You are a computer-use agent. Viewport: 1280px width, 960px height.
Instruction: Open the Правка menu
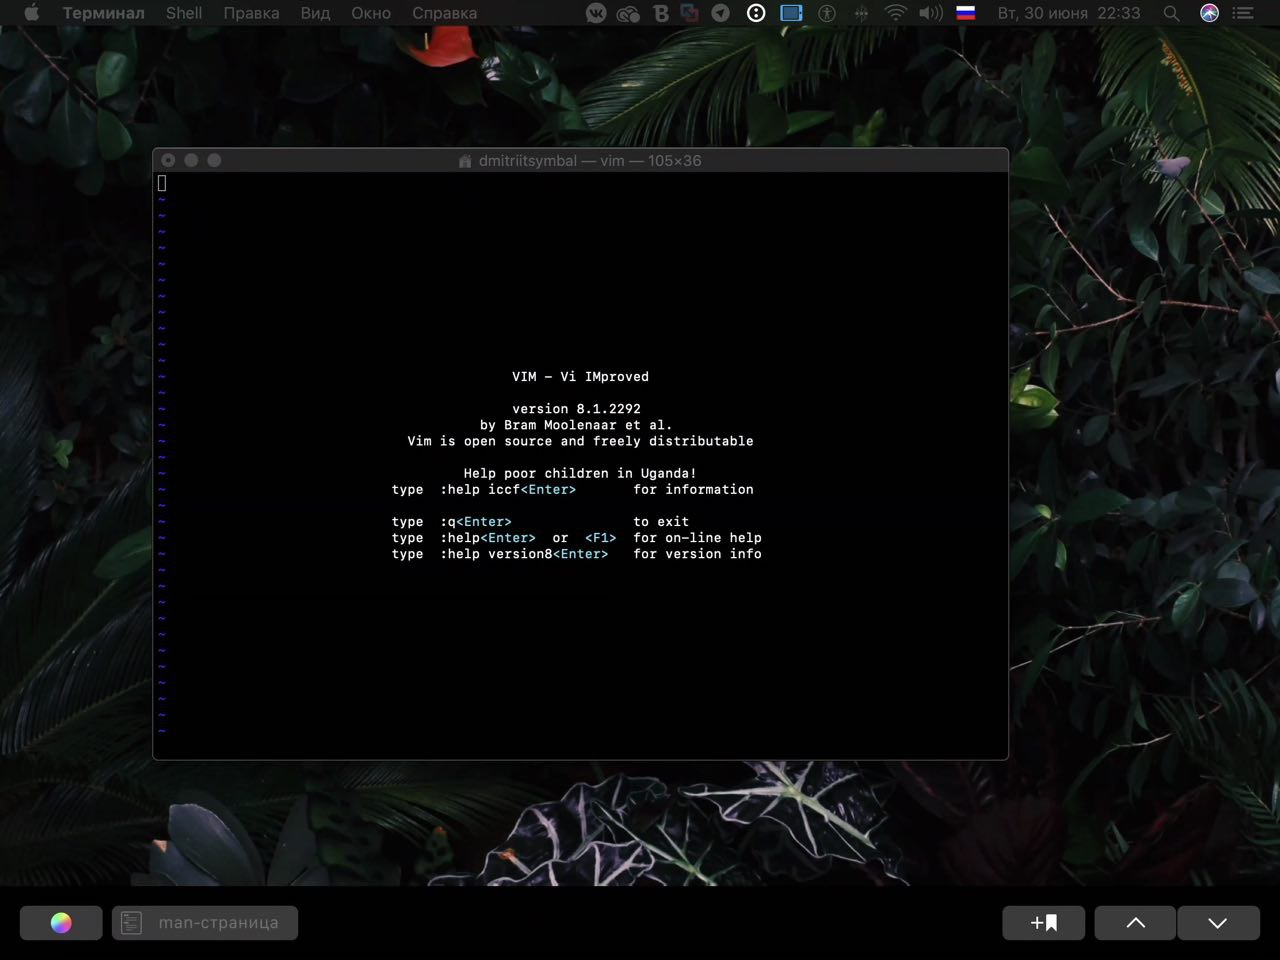click(251, 13)
